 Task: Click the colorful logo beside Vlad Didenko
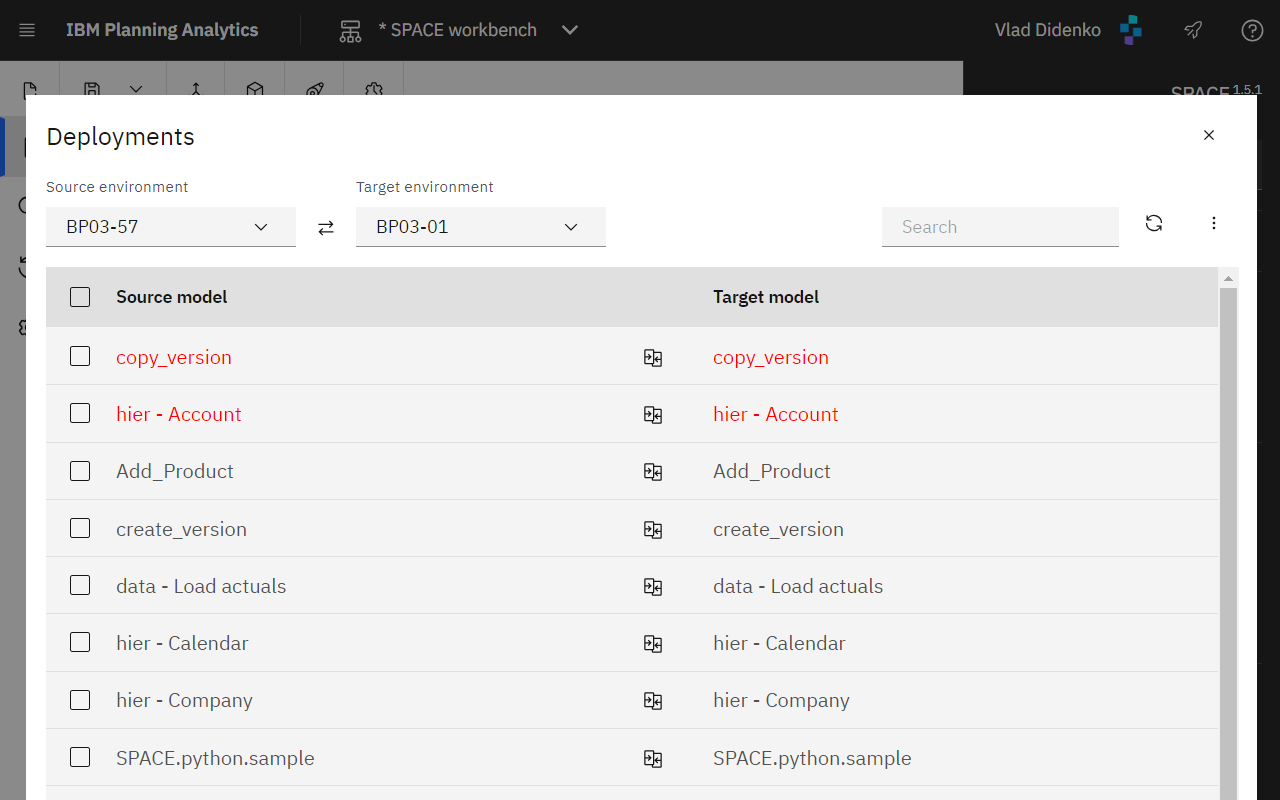(x=1131, y=30)
